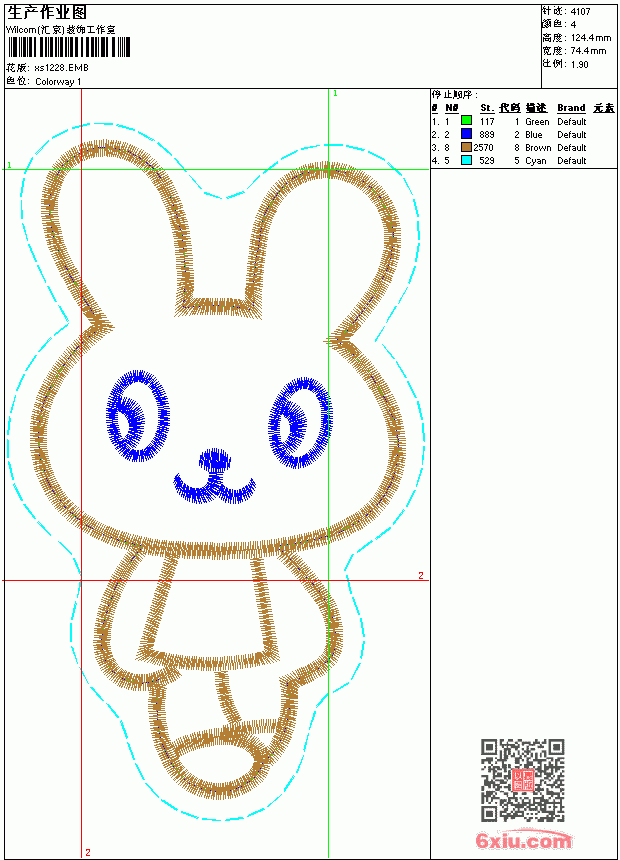Click the blue color swatch in stop sequence
The height and width of the screenshot is (860, 620).
pyautogui.click(x=466, y=134)
